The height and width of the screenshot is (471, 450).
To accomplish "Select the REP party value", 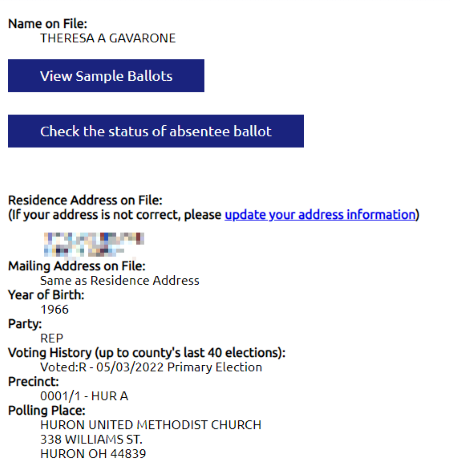I will [x=52, y=338].
